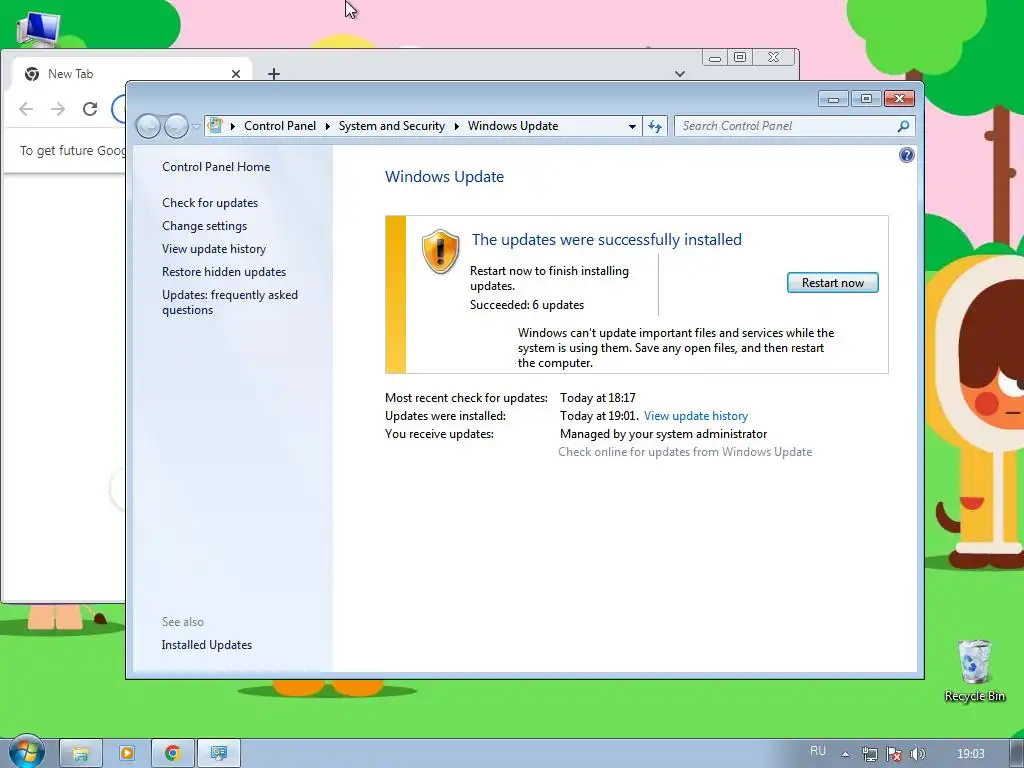
Task: Click Chrome's forward arrow
Action: click(x=58, y=109)
